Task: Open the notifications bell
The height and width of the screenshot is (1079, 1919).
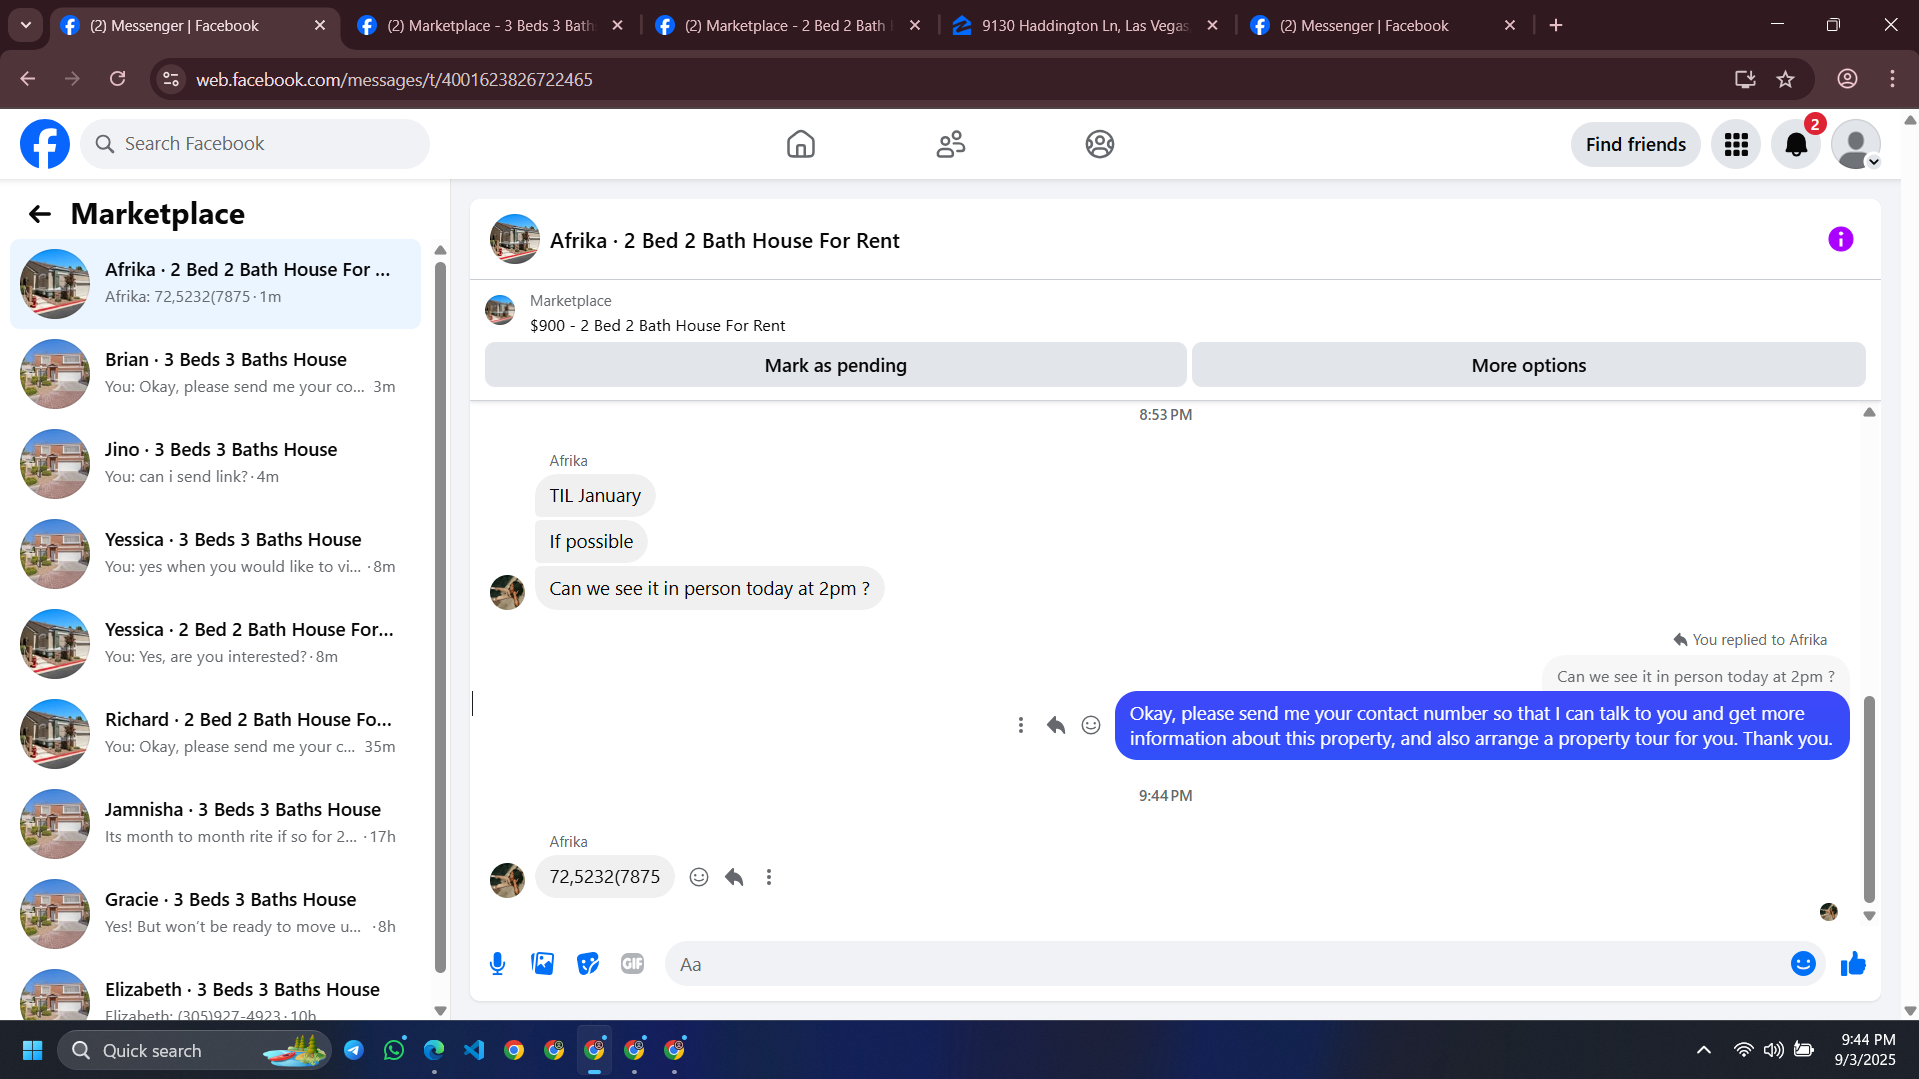Action: point(1796,145)
